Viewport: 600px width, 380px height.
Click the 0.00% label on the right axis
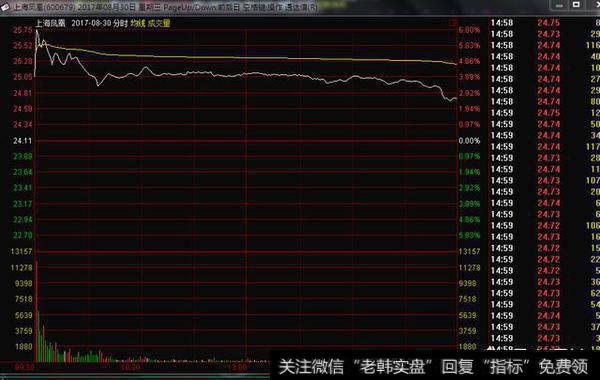click(469, 141)
